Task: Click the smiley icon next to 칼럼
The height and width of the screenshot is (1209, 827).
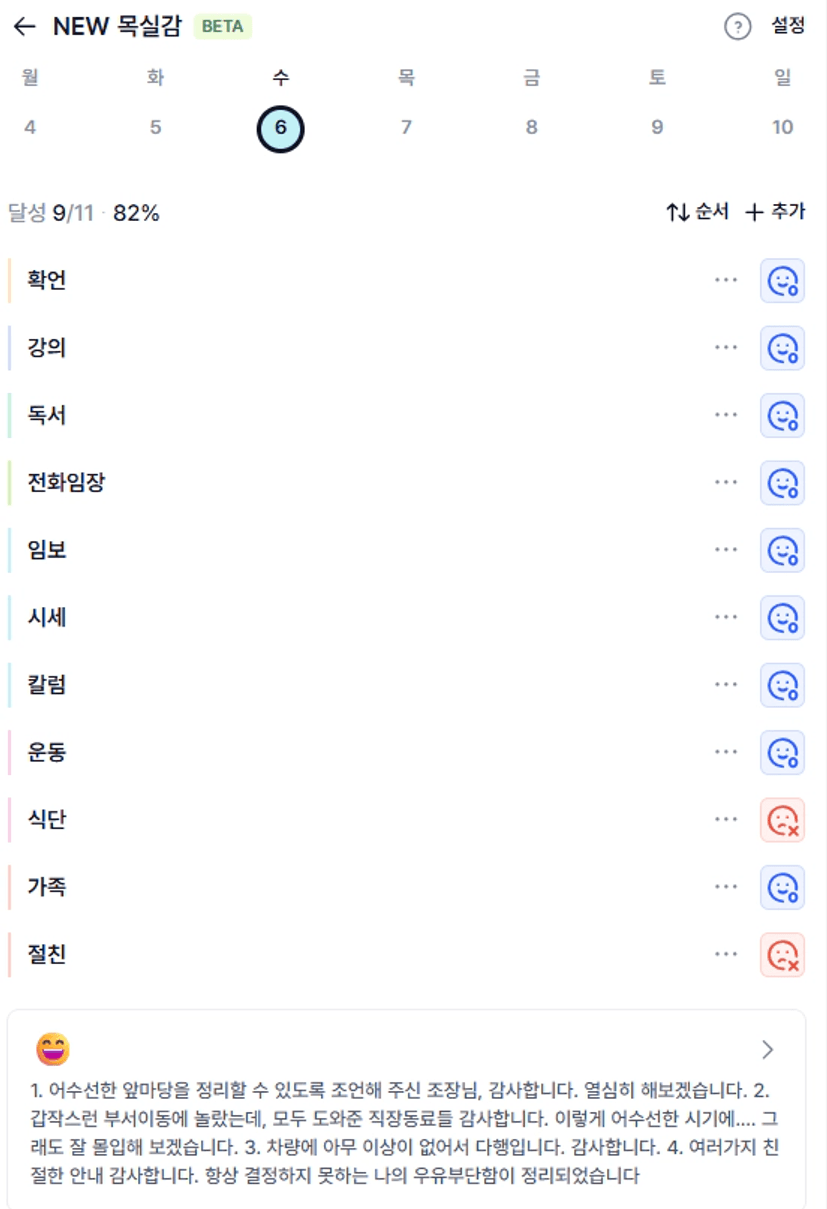Action: [782, 685]
